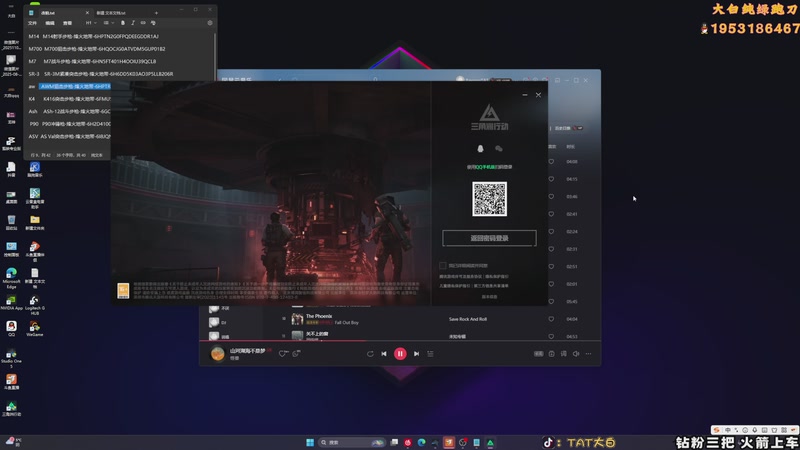Toggle the loop mode icon in music player
The width and height of the screenshot is (800, 450).
coord(370,354)
